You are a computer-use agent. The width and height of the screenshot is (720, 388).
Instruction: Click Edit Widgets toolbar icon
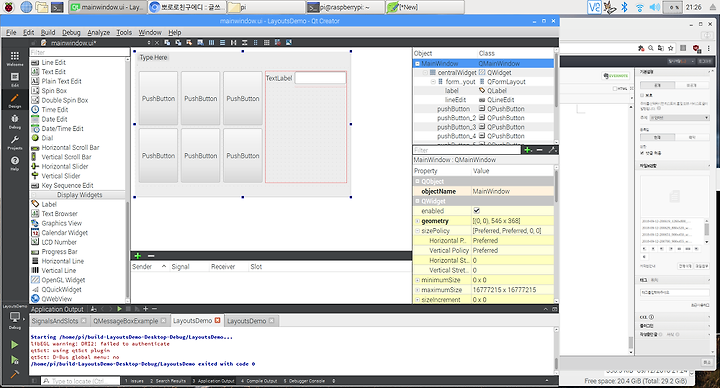click(167, 43)
